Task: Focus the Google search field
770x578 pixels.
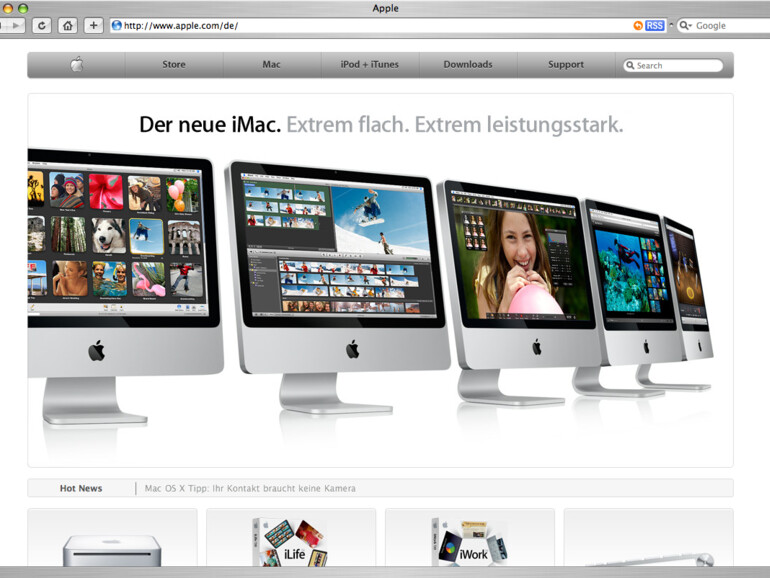Action: coord(724,26)
